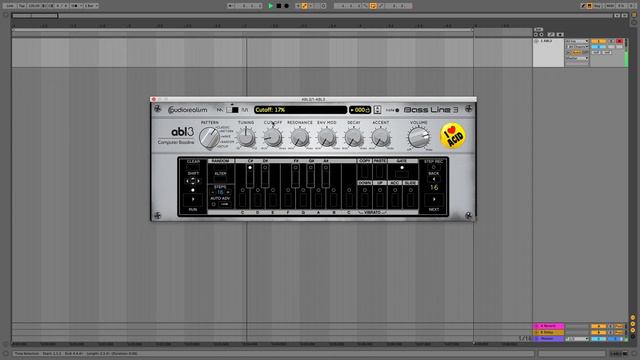This screenshot has height=360, width=640.
Task: Click the Cutoff 17% display
Action: point(300,110)
